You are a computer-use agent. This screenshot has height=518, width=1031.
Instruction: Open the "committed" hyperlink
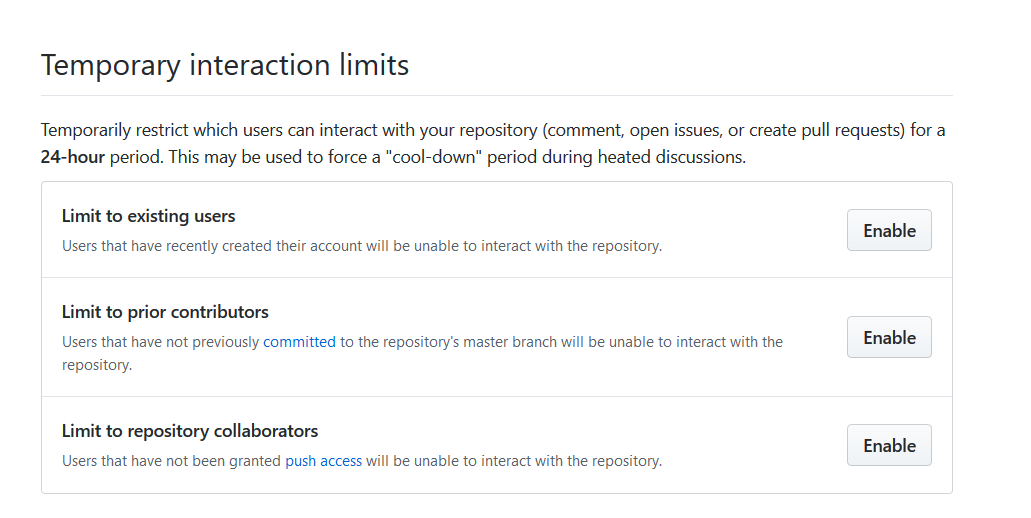click(299, 342)
